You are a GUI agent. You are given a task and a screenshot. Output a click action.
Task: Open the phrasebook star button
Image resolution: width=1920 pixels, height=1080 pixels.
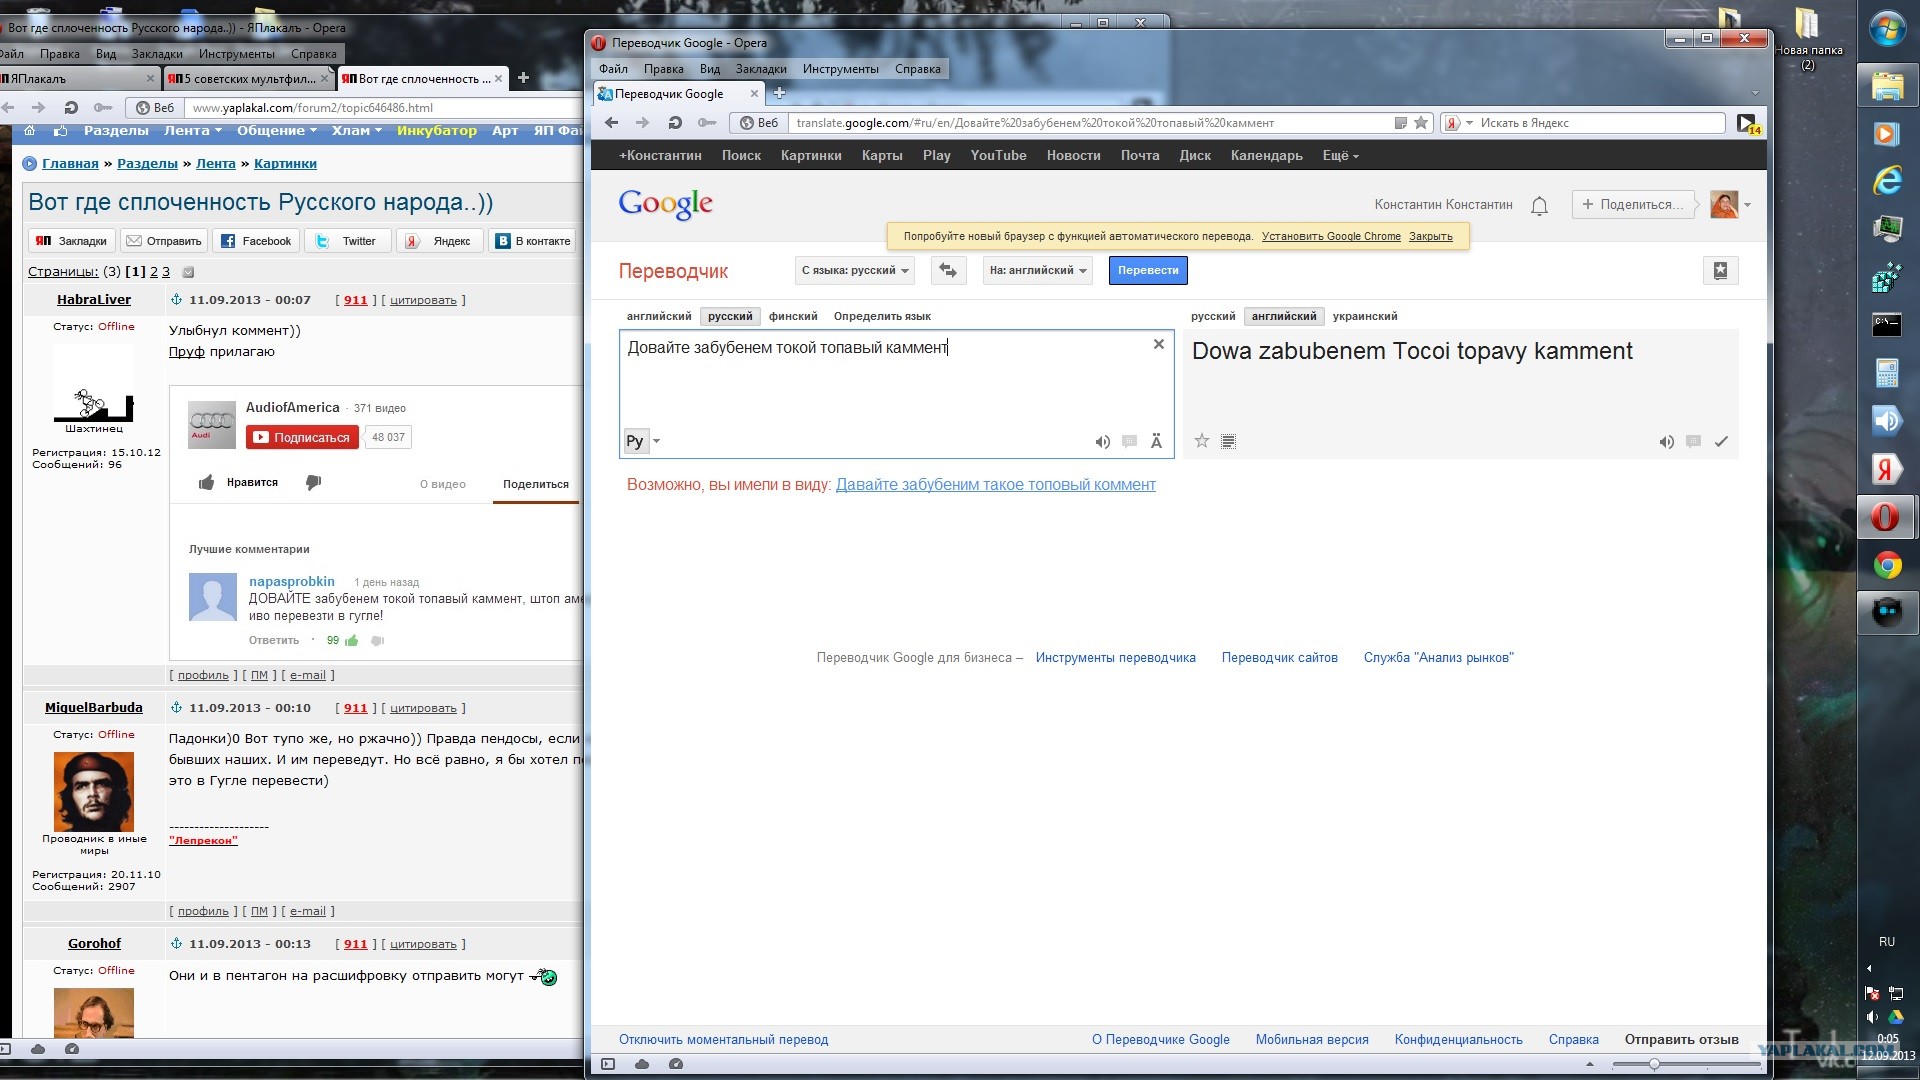click(x=1720, y=270)
